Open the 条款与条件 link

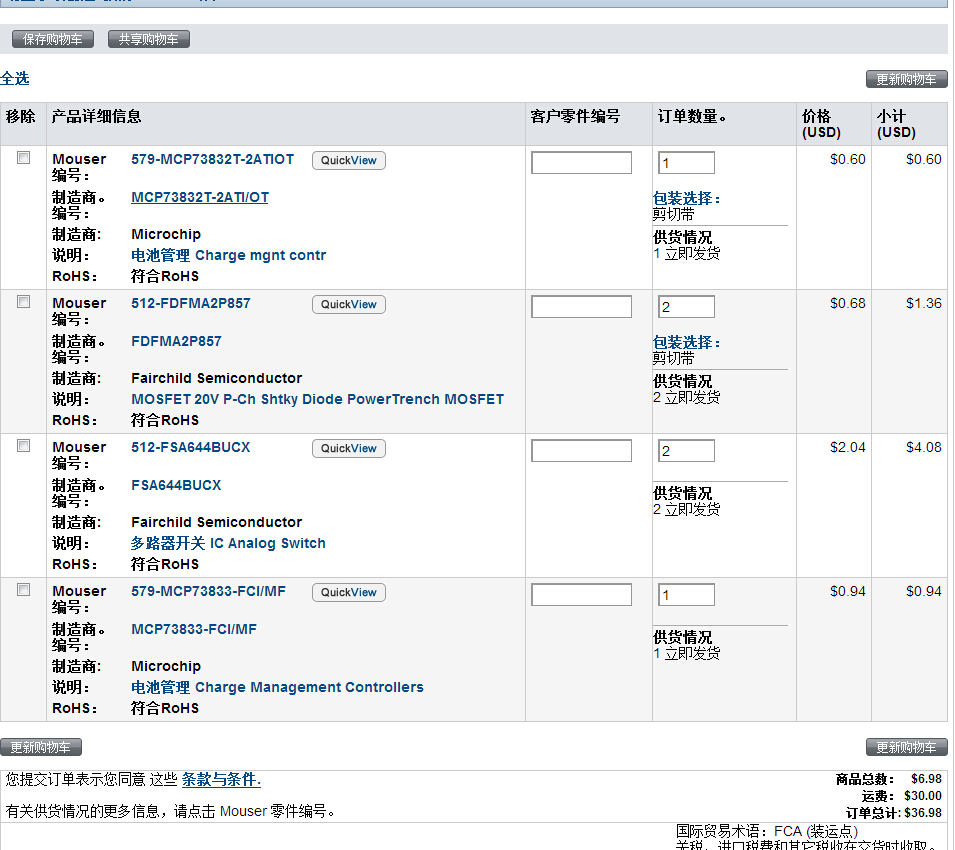pos(221,779)
